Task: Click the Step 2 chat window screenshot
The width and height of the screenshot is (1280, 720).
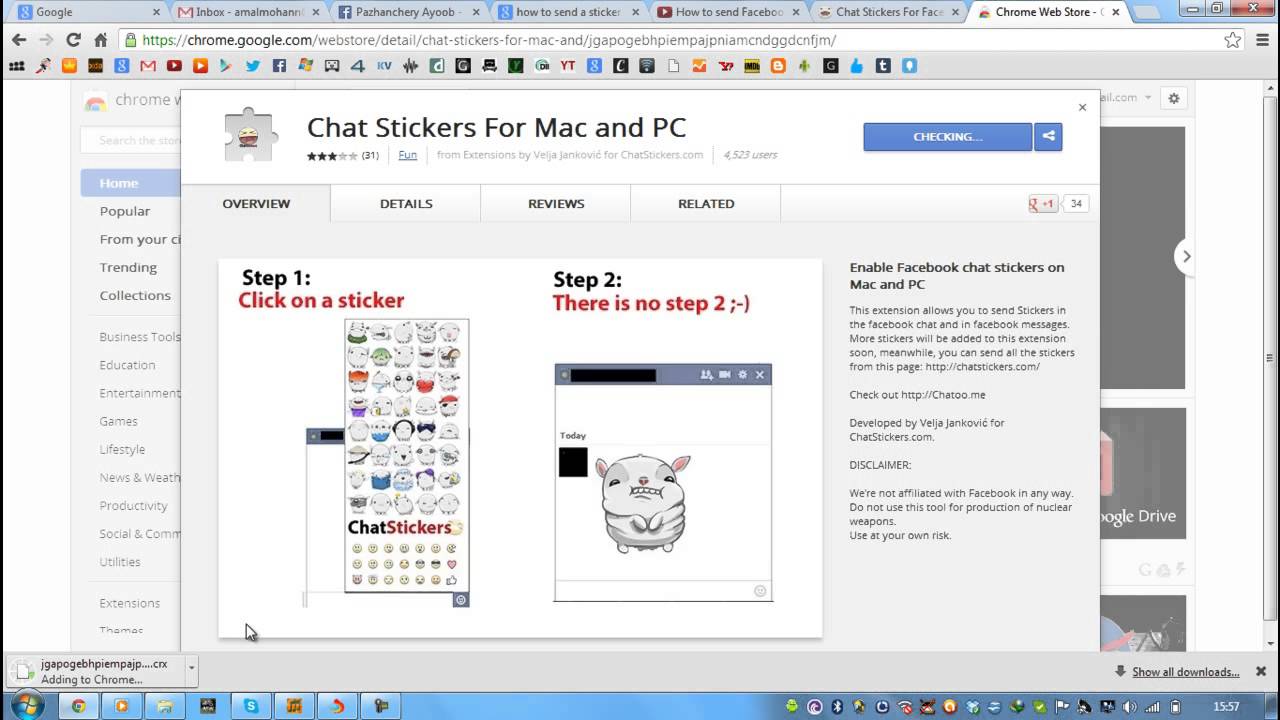Action: pos(663,482)
